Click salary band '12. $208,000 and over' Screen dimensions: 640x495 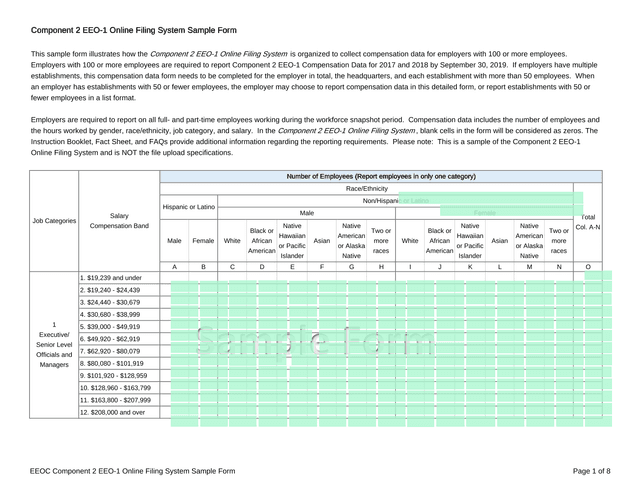[x=119, y=412]
